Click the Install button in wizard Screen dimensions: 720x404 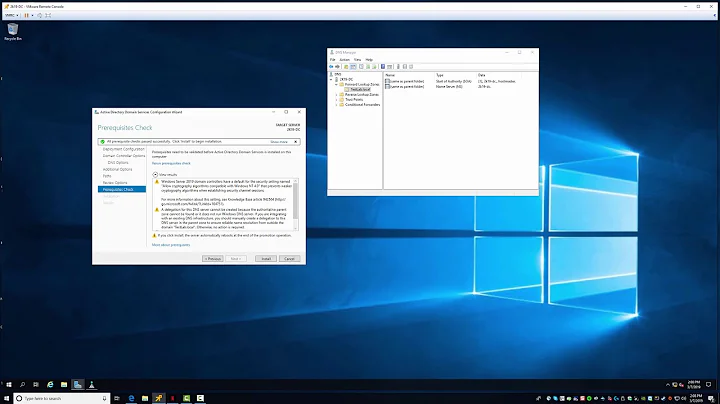pyautogui.click(x=266, y=259)
